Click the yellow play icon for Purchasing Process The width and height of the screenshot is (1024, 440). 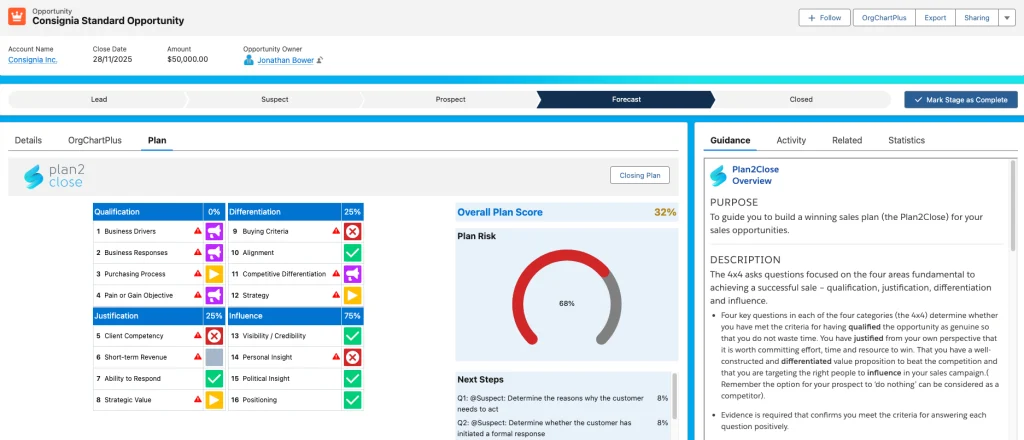214,274
